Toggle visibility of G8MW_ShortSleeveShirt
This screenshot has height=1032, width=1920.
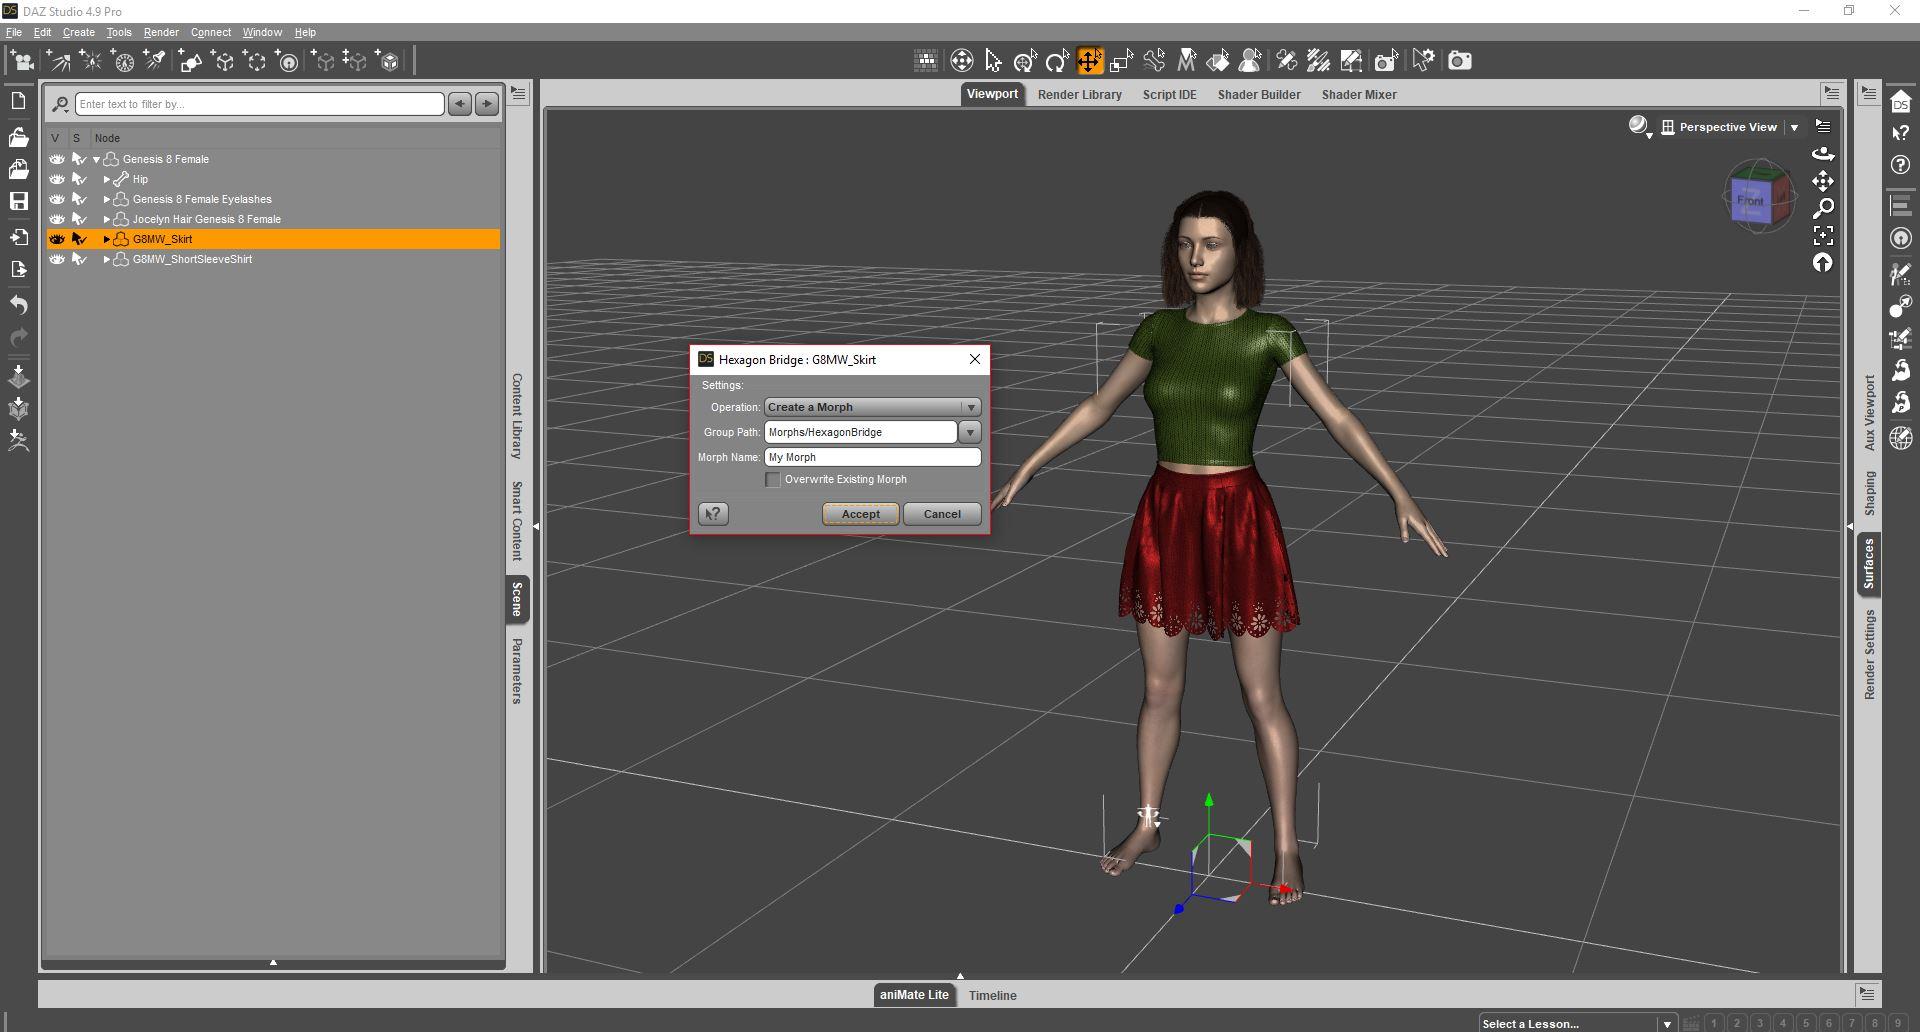coord(57,259)
